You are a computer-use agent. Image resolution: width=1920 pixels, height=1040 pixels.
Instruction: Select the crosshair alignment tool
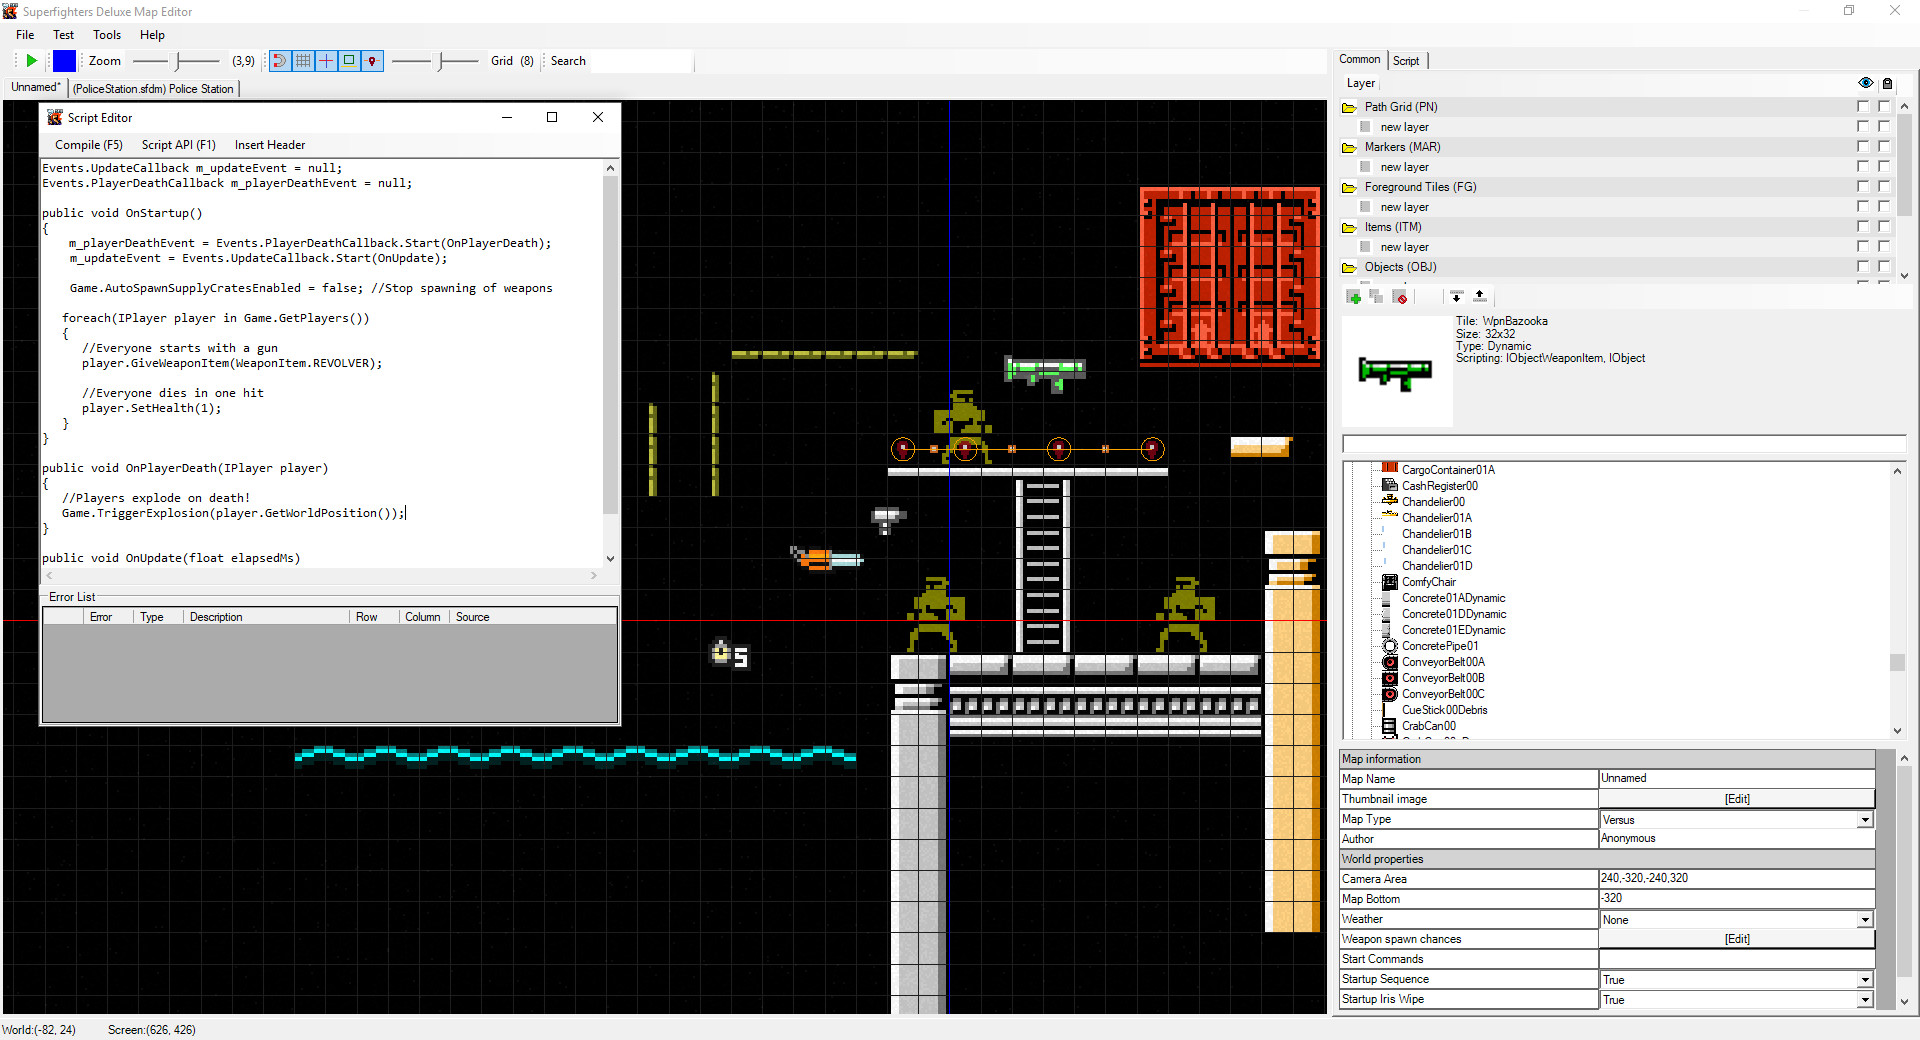326,60
